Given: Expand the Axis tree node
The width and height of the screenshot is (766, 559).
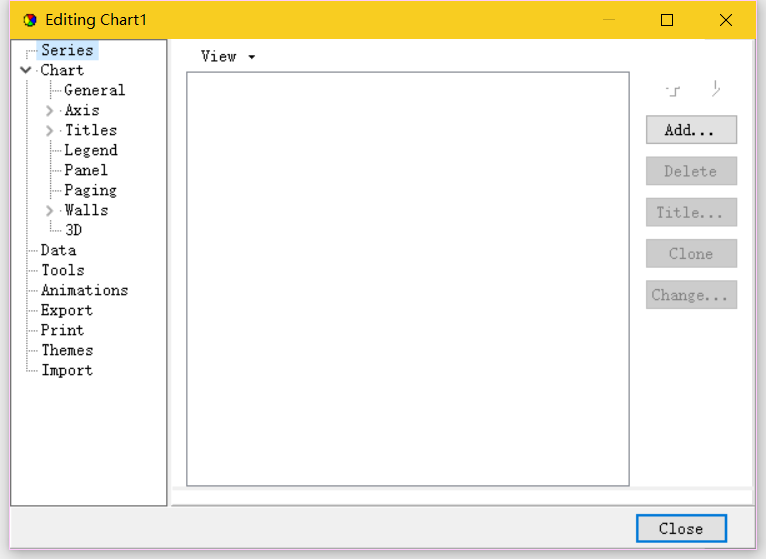Looking at the screenshot, I should [x=49, y=110].
